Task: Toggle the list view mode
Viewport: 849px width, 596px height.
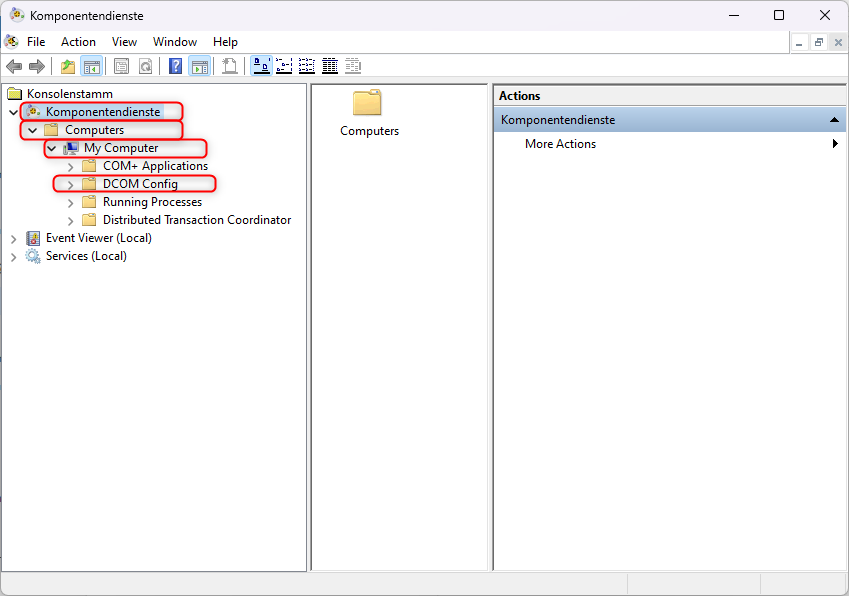Action: (x=306, y=66)
